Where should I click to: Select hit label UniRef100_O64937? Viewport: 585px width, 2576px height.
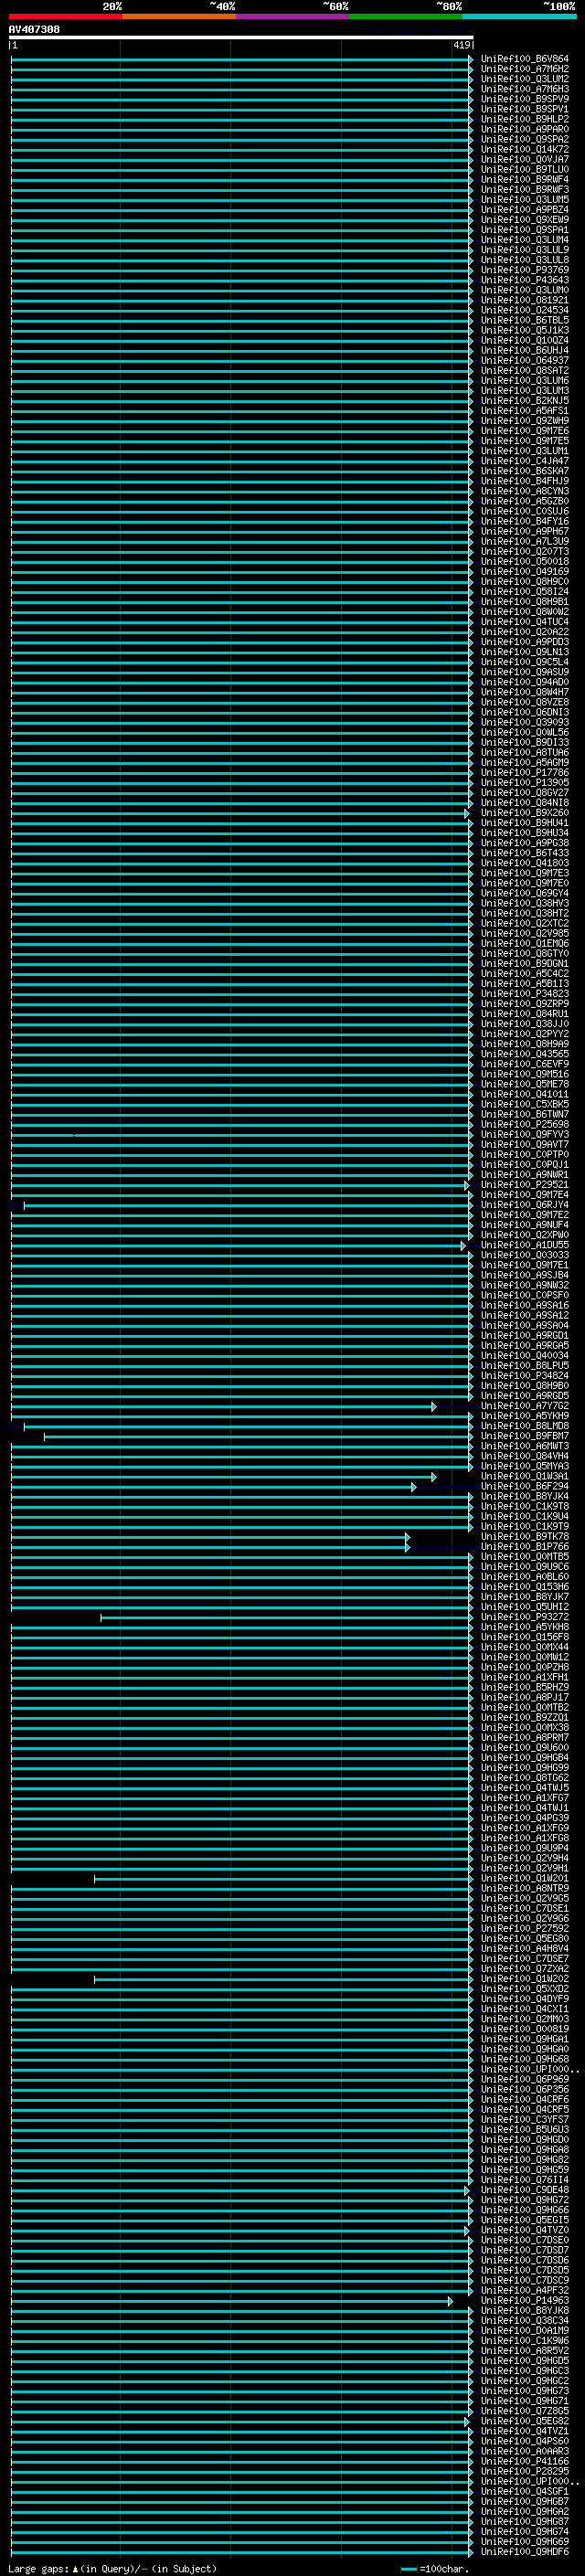(524, 360)
